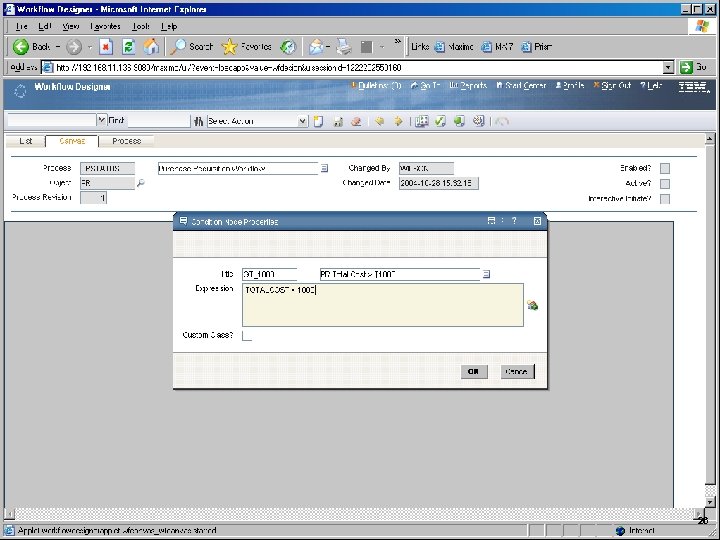Screen dimensions: 720x540
Task: Click the condition Title input field
Action: pos(270,274)
